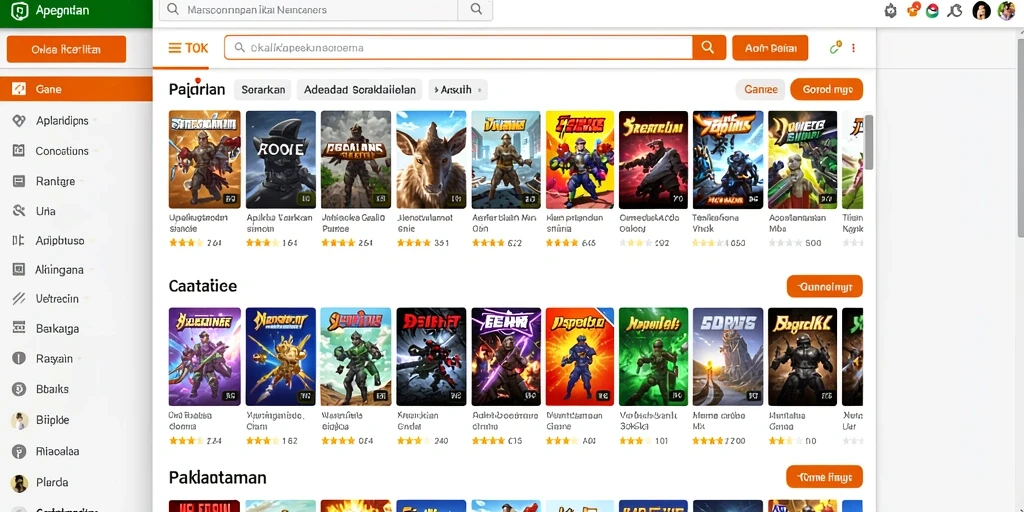Click the Rasyain sidebar icon
This screenshot has height=512, width=1024.
coord(19,359)
